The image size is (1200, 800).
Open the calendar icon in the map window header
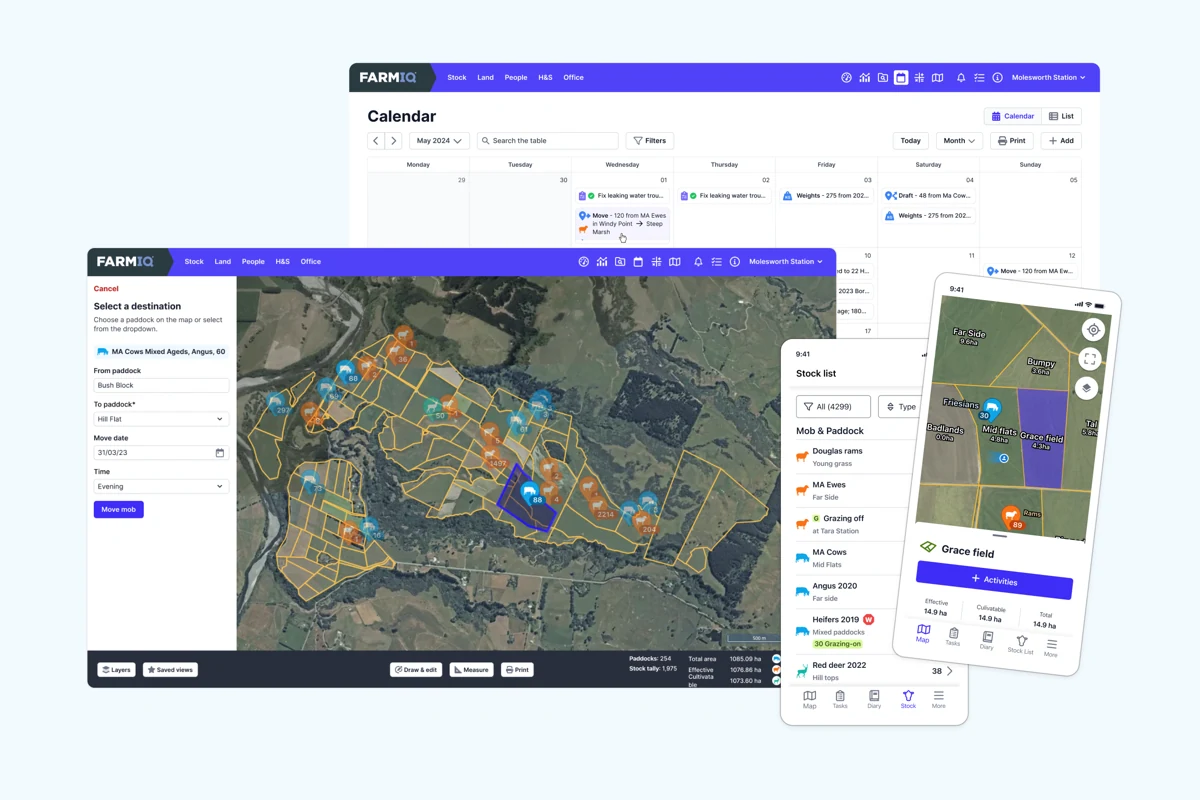[638, 262]
